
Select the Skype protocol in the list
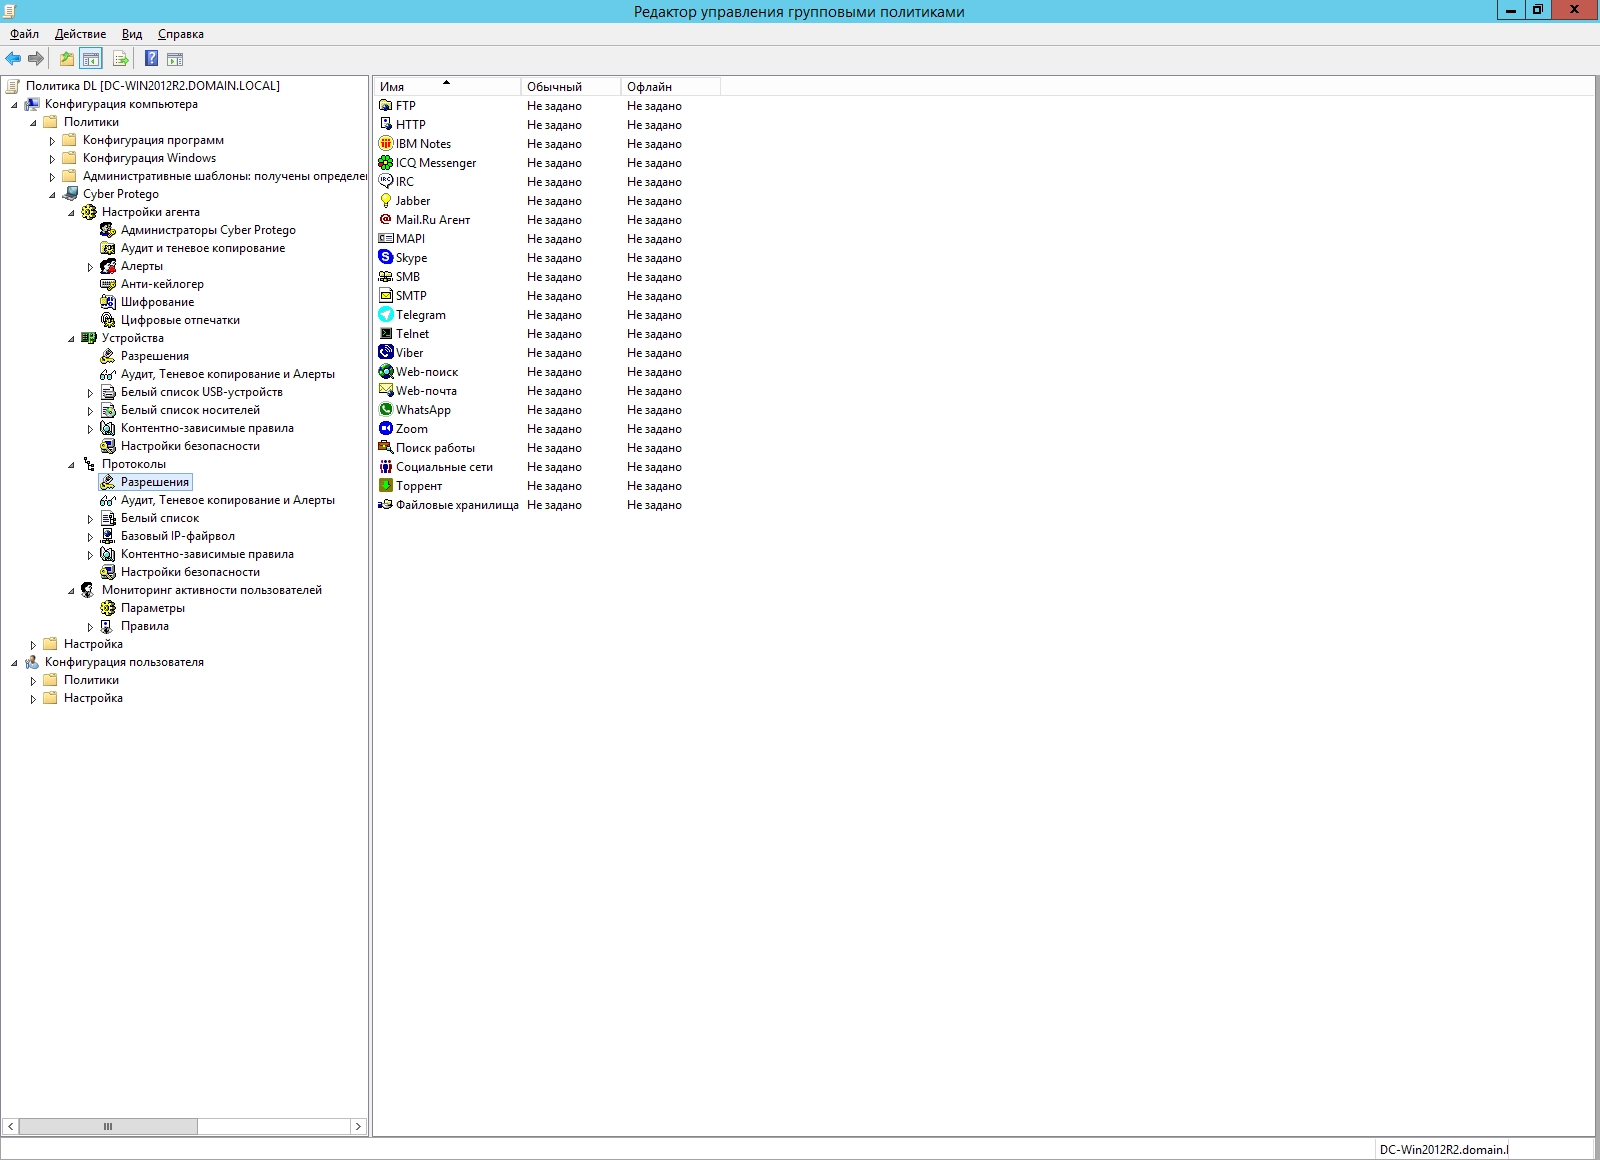pyautogui.click(x=411, y=258)
